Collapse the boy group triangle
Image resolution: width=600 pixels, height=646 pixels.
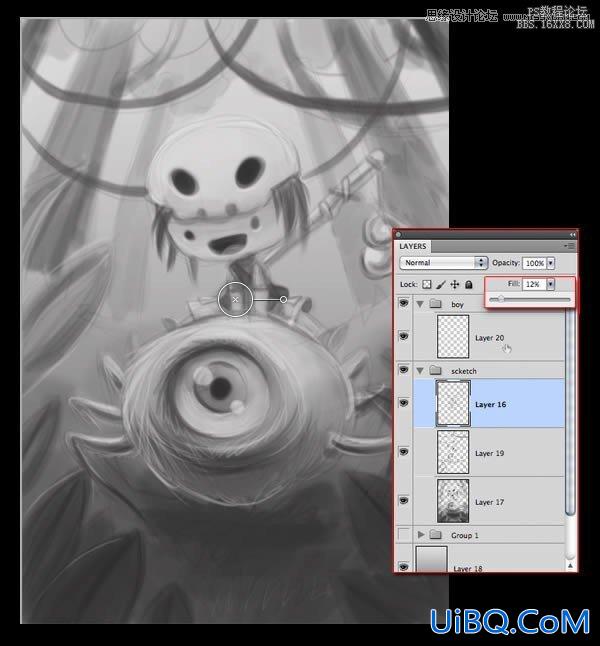click(x=420, y=304)
